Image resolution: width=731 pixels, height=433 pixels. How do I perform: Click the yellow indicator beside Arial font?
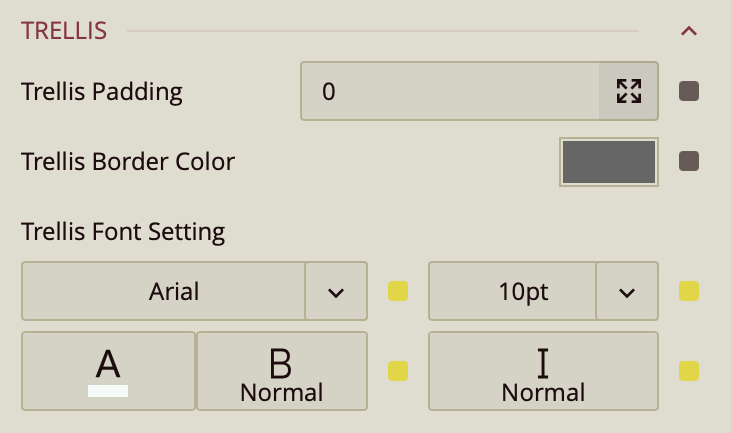pos(398,292)
